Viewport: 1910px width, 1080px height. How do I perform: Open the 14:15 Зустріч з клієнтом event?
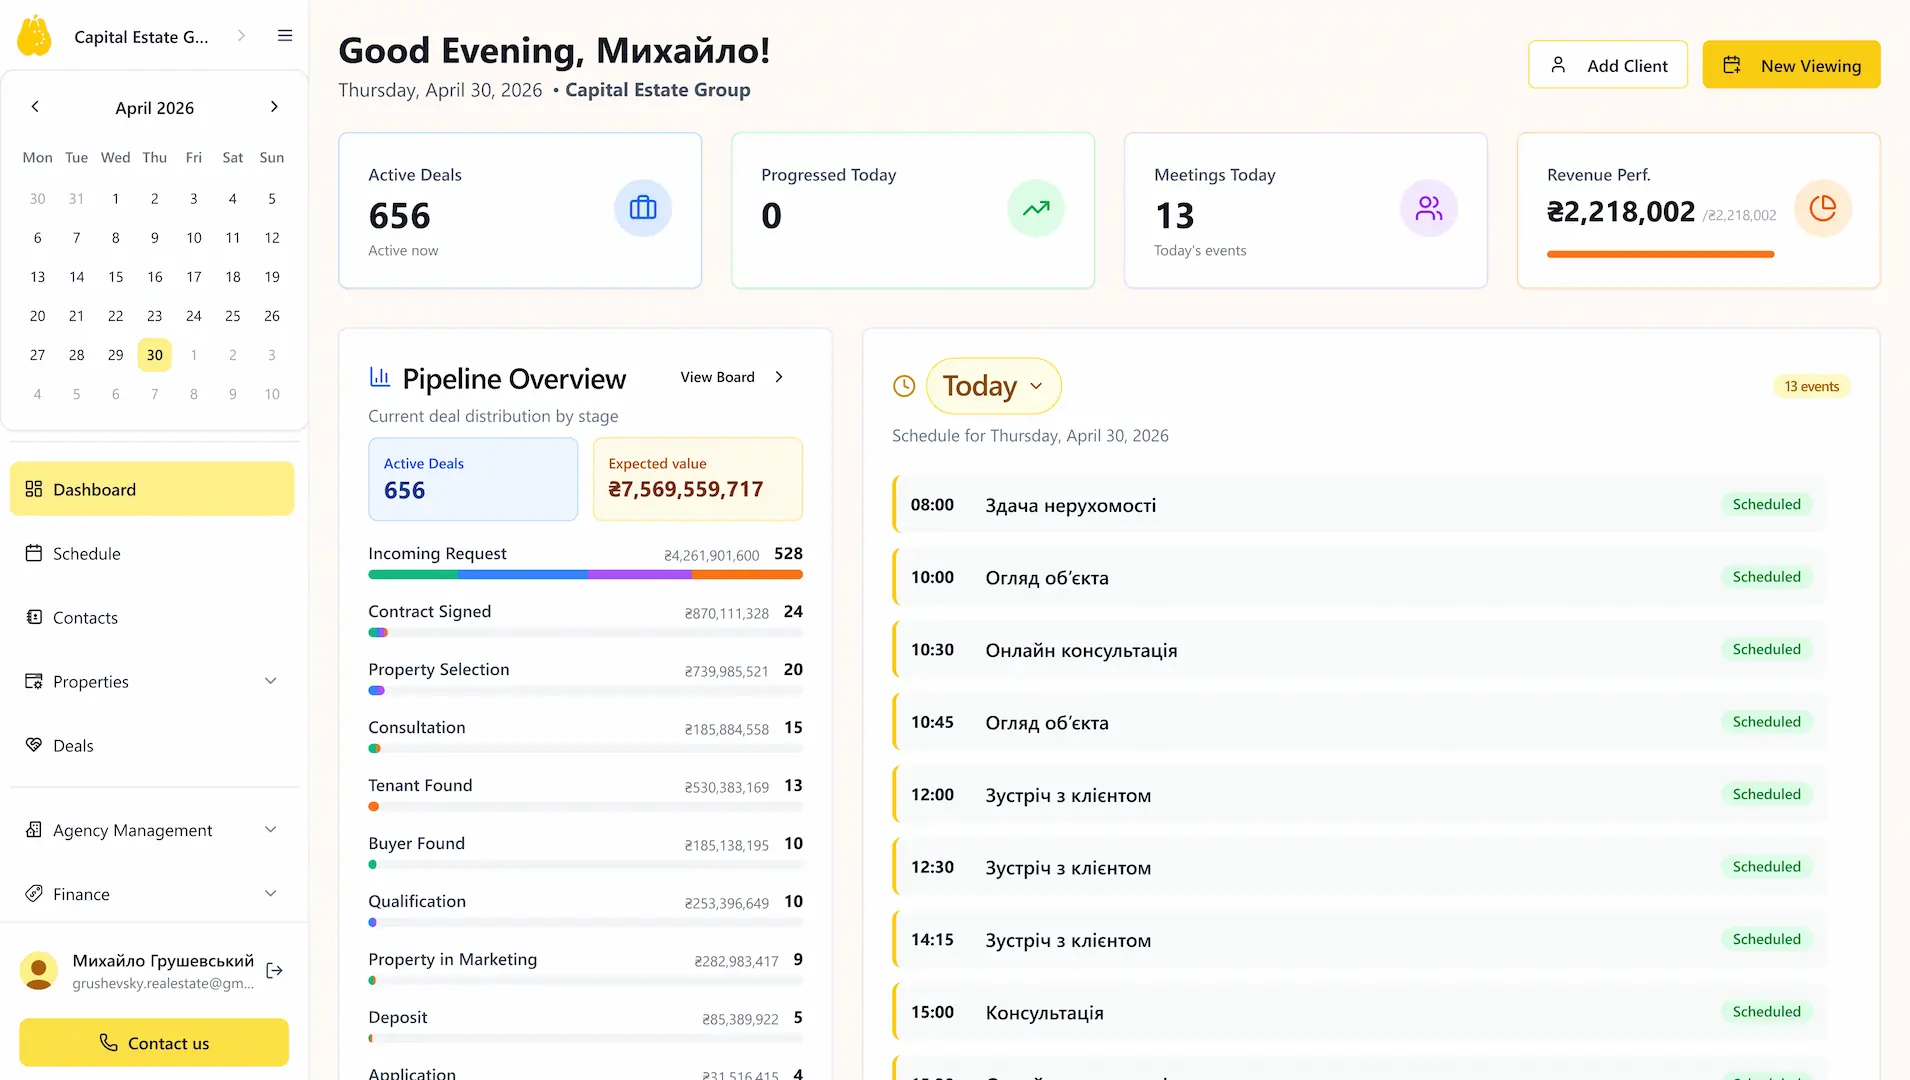click(1360, 939)
